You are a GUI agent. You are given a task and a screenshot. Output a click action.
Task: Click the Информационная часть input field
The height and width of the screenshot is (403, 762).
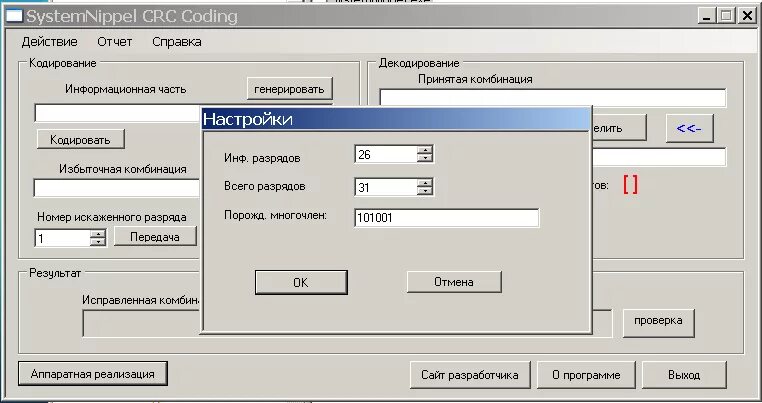coord(118,113)
